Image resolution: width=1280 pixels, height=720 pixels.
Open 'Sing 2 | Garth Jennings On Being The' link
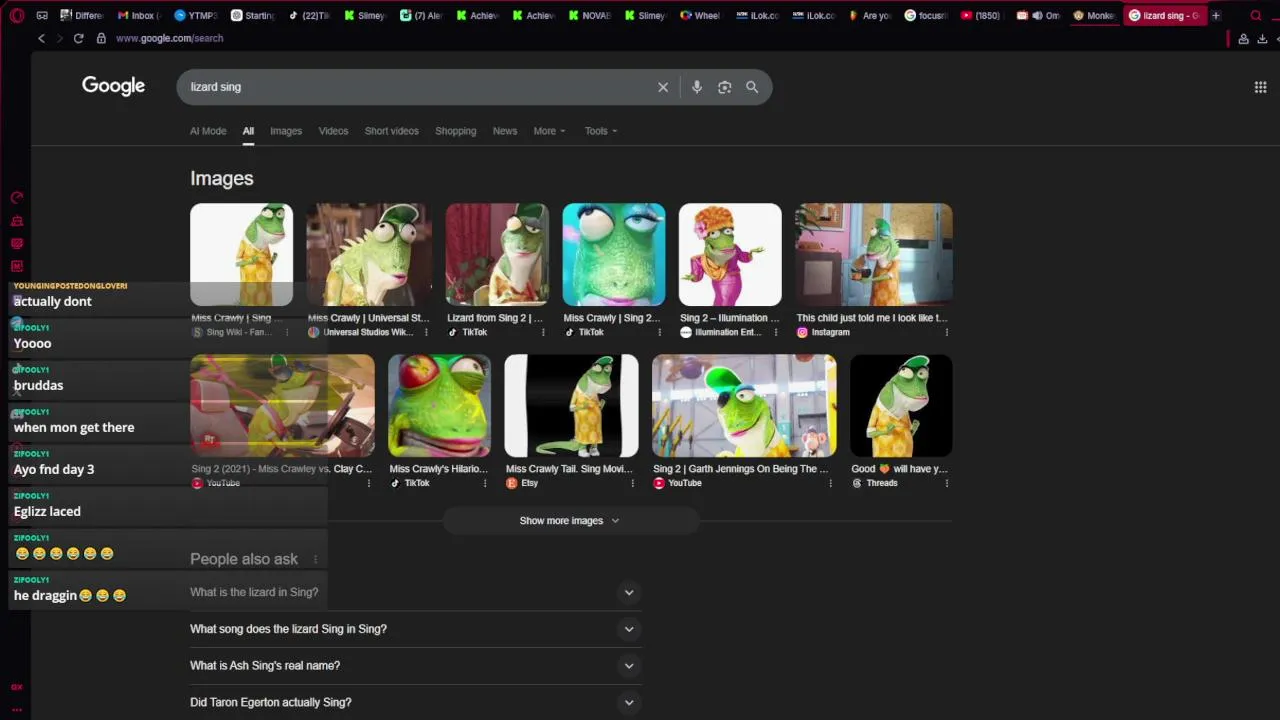click(741, 468)
